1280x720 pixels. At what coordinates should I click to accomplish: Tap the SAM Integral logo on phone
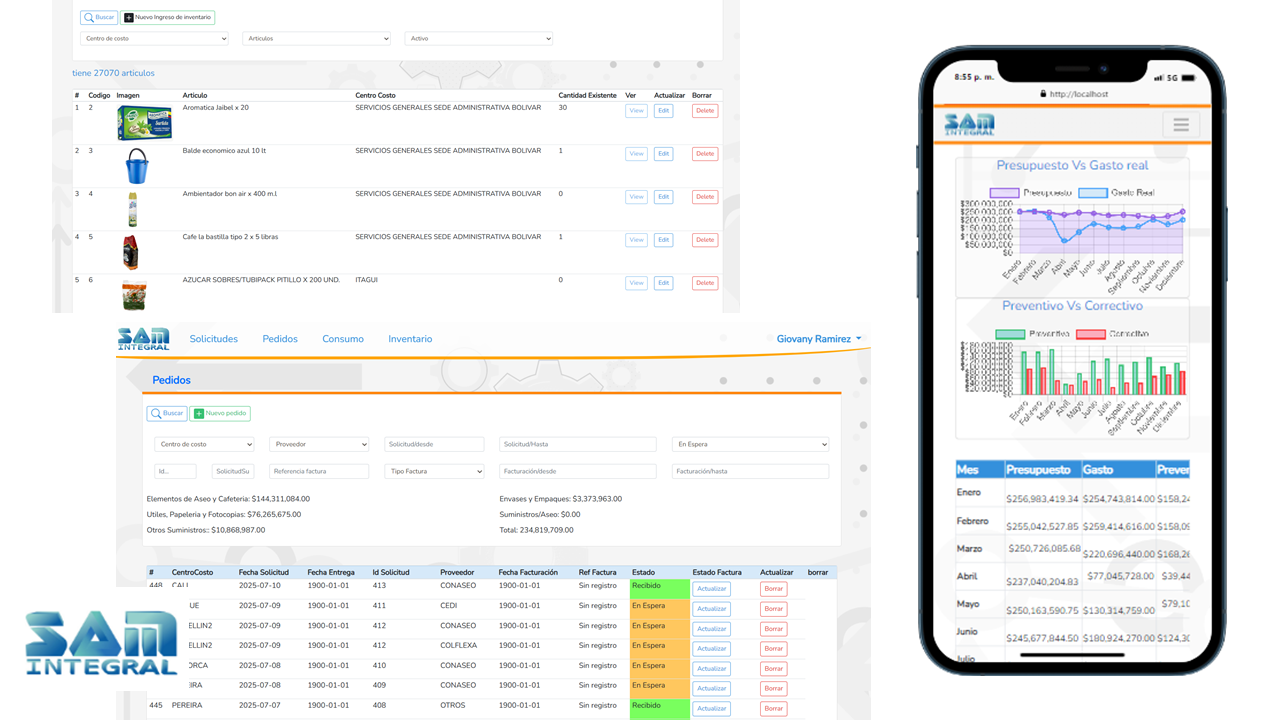coord(969,125)
